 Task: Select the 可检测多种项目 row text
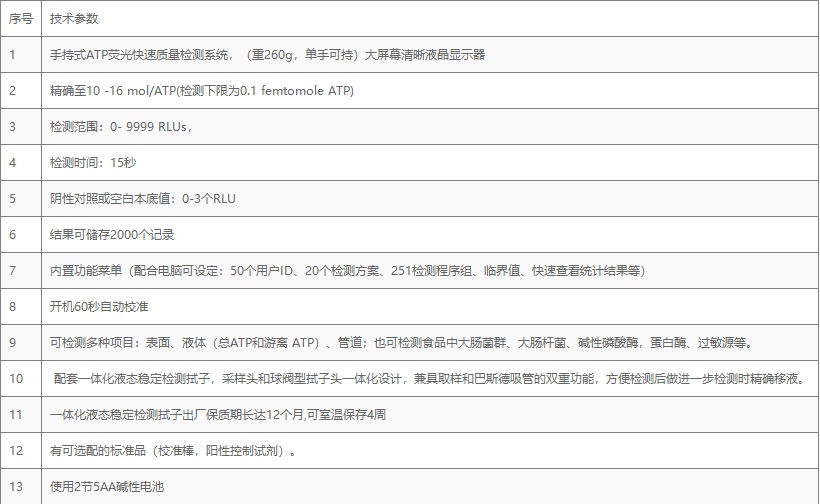coord(400,343)
